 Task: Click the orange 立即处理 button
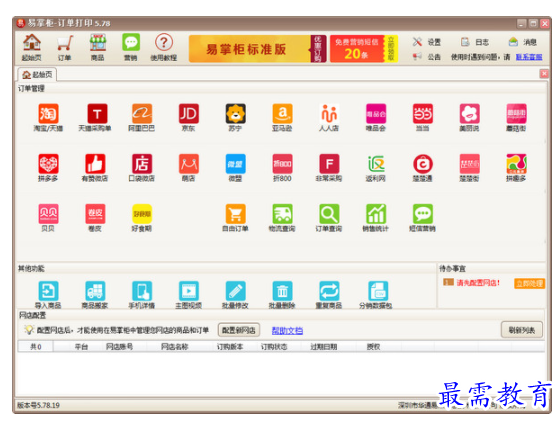click(529, 284)
